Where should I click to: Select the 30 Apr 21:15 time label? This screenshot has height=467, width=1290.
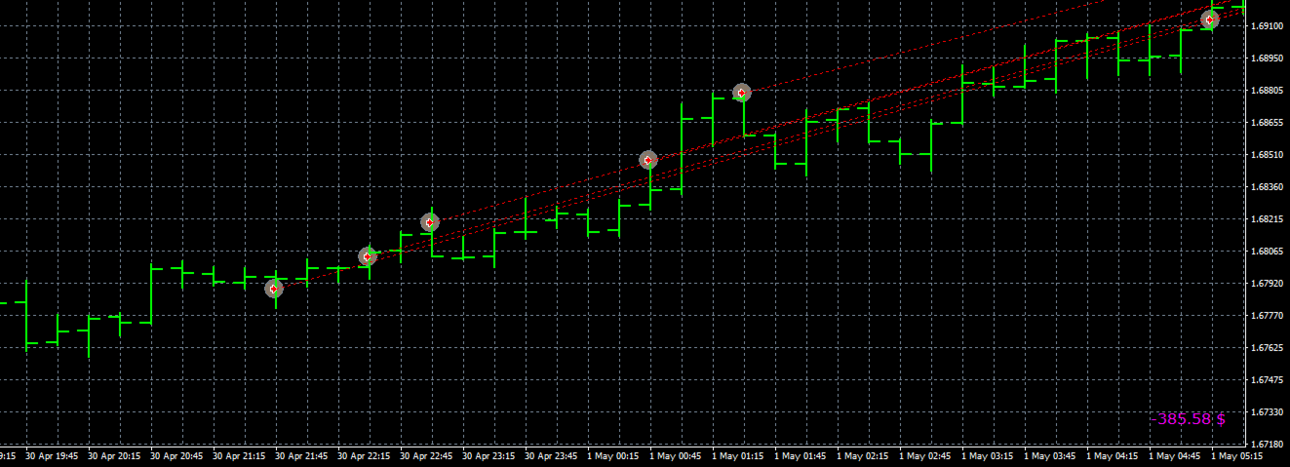pos(240,456)
